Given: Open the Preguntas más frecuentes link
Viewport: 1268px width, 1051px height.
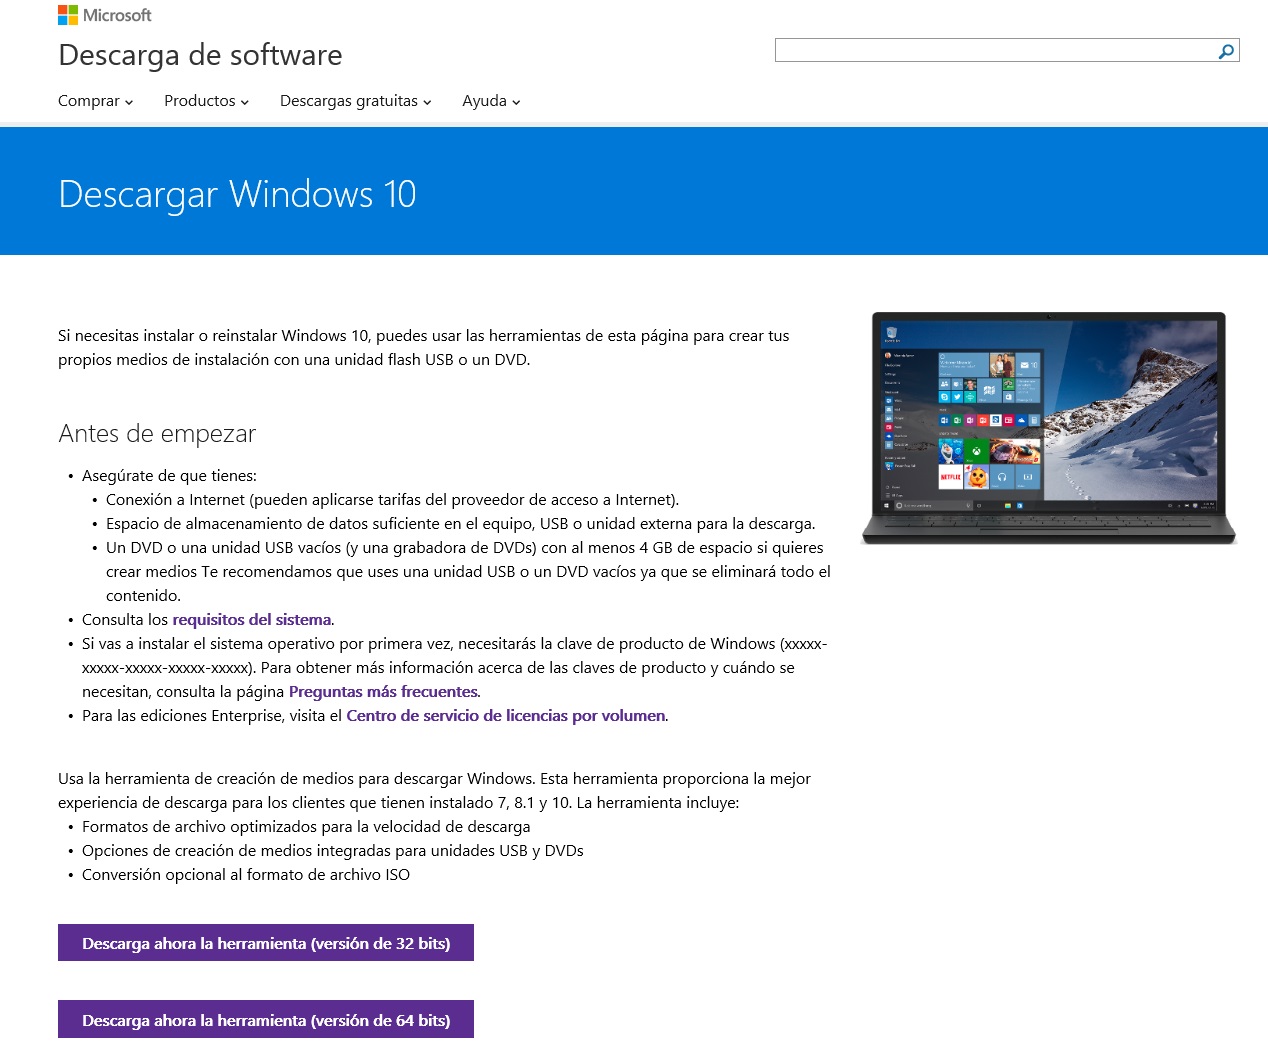Looking at the screenshot, I should tap(383, 692).
